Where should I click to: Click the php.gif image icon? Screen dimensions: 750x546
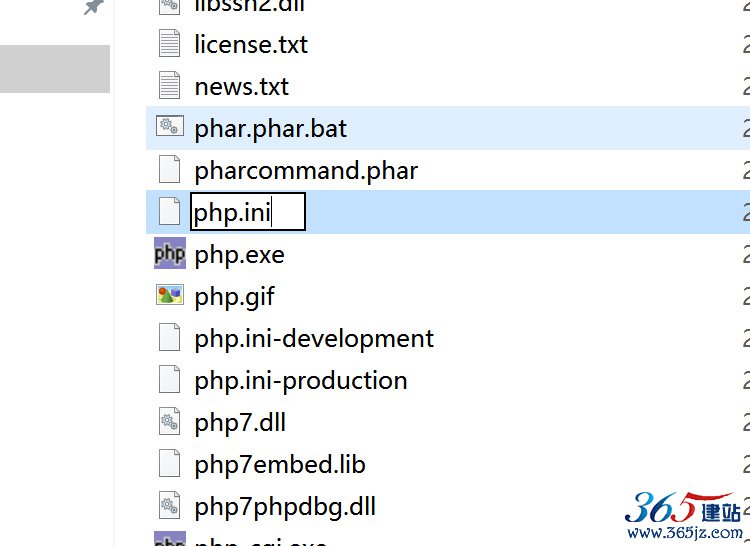pyautogui.click(x=170, y=295)
